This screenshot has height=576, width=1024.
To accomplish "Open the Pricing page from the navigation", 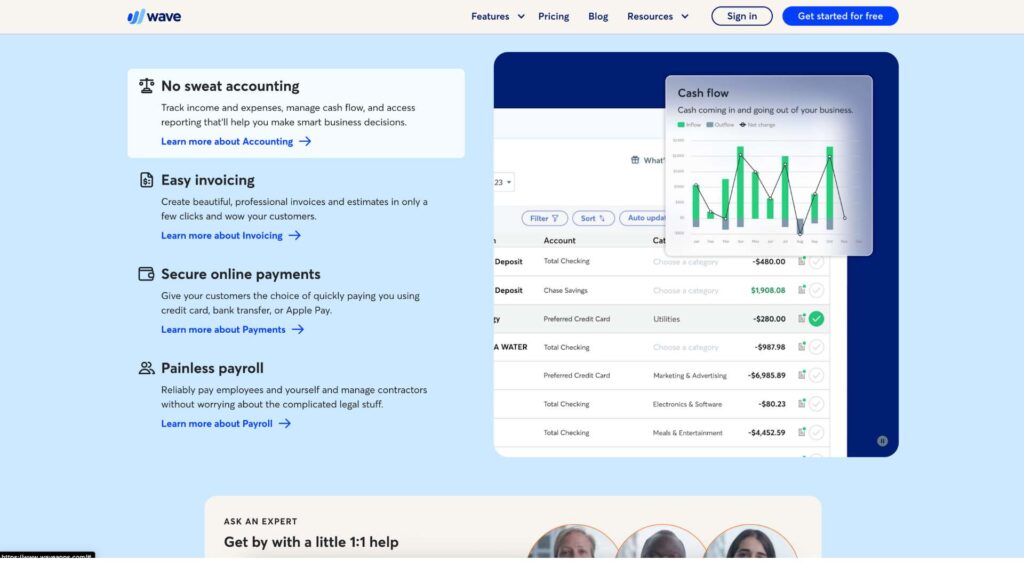I will coord(553,16).
